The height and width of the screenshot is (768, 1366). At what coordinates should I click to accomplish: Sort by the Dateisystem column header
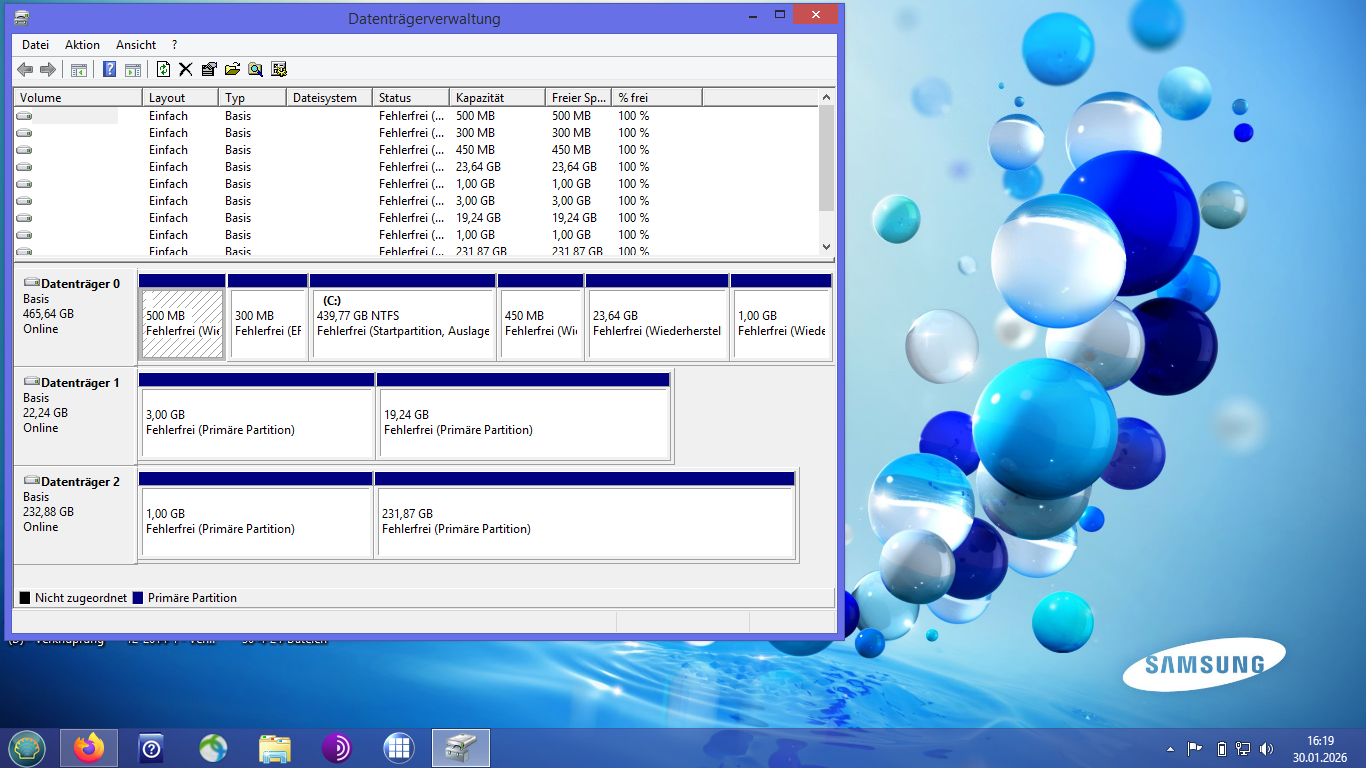tap(330, 98)
